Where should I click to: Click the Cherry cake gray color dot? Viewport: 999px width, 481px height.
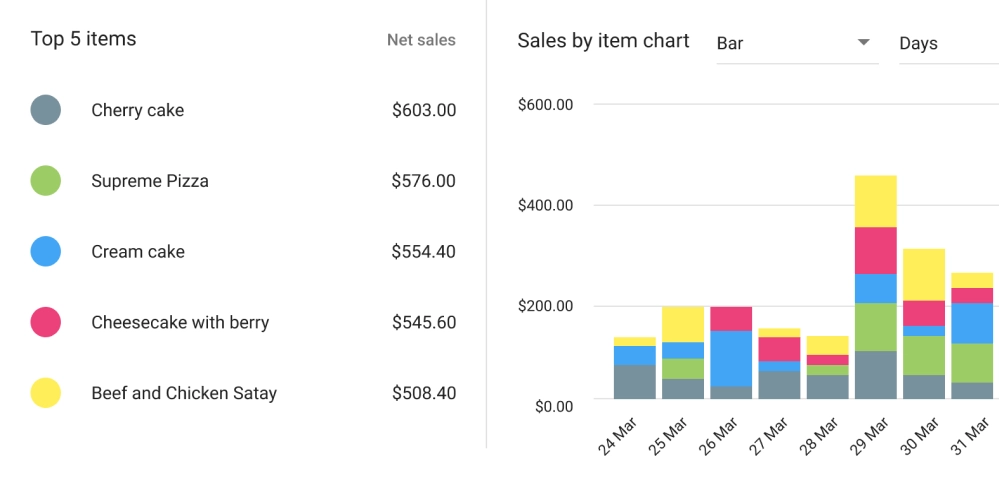click(x=46, y=110)
